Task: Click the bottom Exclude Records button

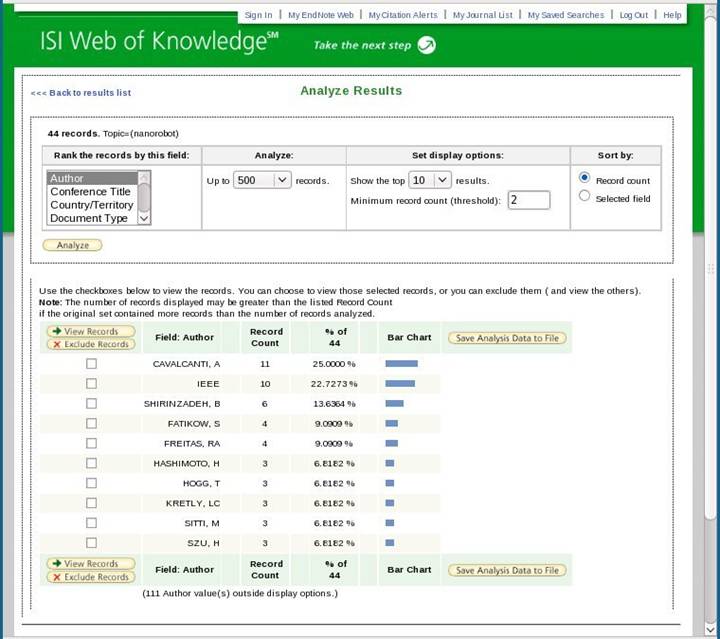Action: pyautogui.click(x=91, y=577)
